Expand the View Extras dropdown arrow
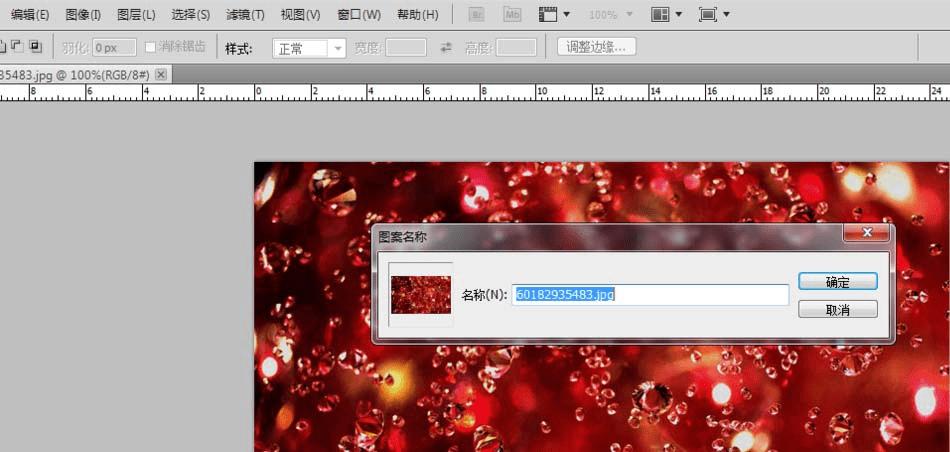Screen dimensions: 950x452 click(x=566, y=15)
